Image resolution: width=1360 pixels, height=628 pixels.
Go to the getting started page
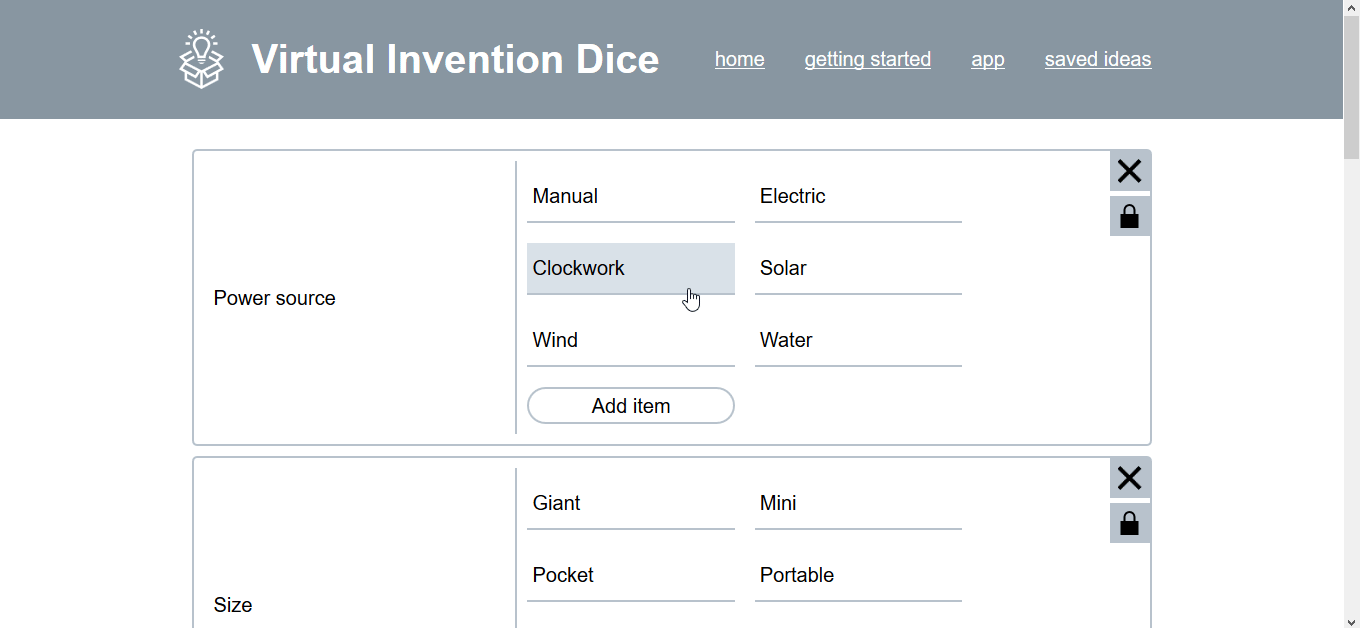pos(867,60)
